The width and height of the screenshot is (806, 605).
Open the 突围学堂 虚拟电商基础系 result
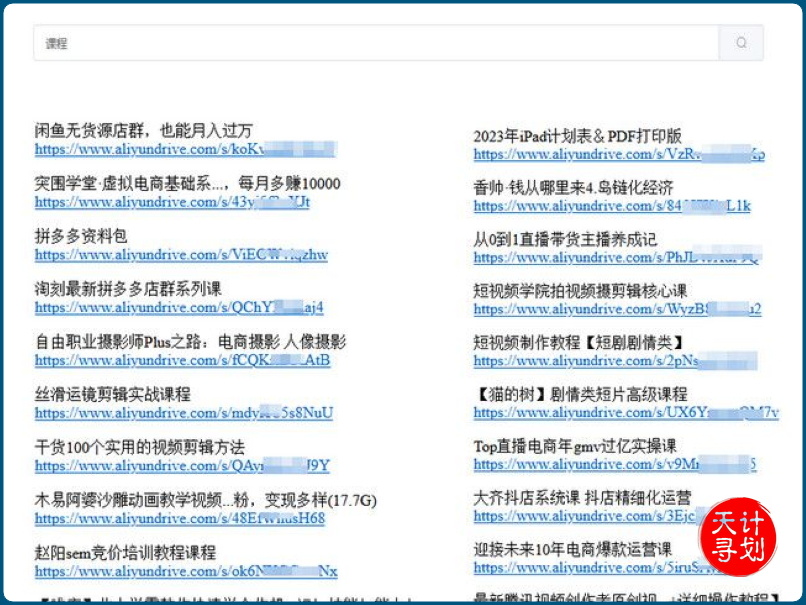click(x=170, y=183)
